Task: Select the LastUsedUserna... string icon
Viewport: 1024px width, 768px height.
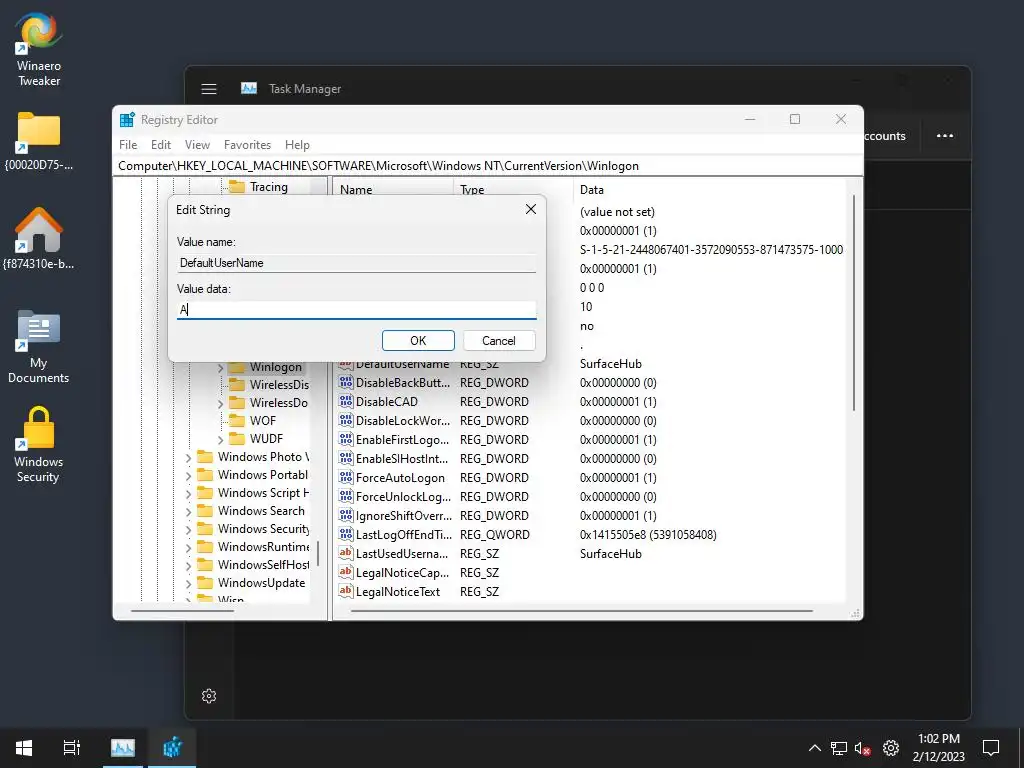Action: click(x=345, y=553)
